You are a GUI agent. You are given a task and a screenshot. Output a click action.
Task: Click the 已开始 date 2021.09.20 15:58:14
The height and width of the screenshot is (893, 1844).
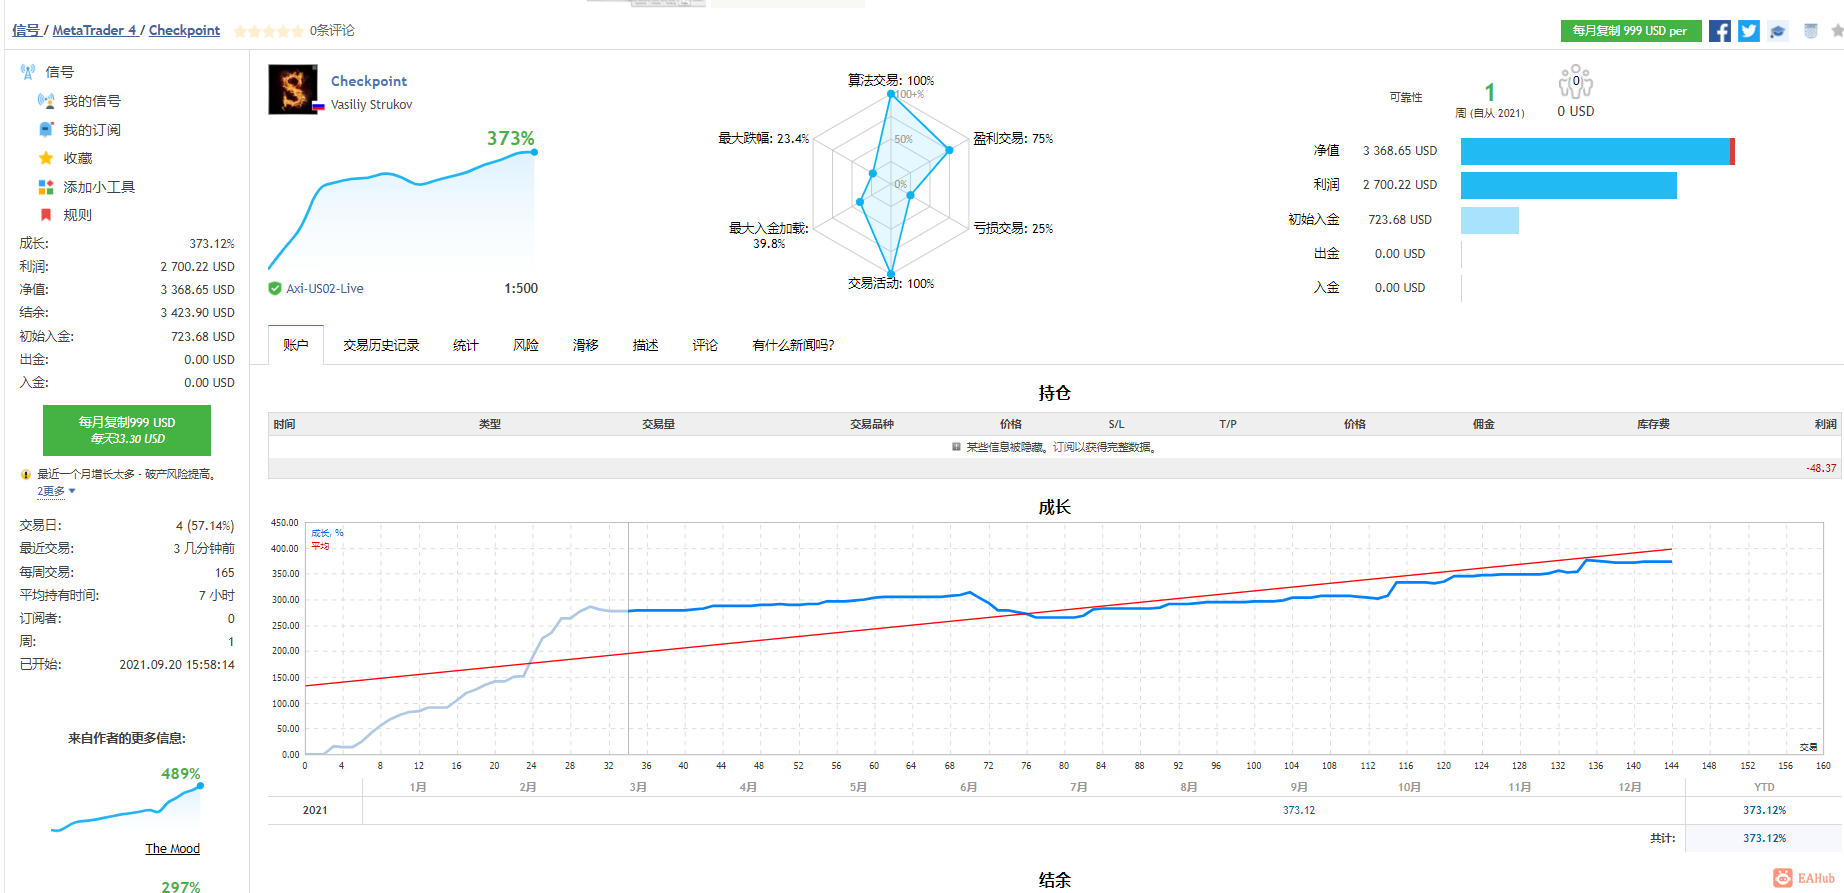(x=177, y=665)
